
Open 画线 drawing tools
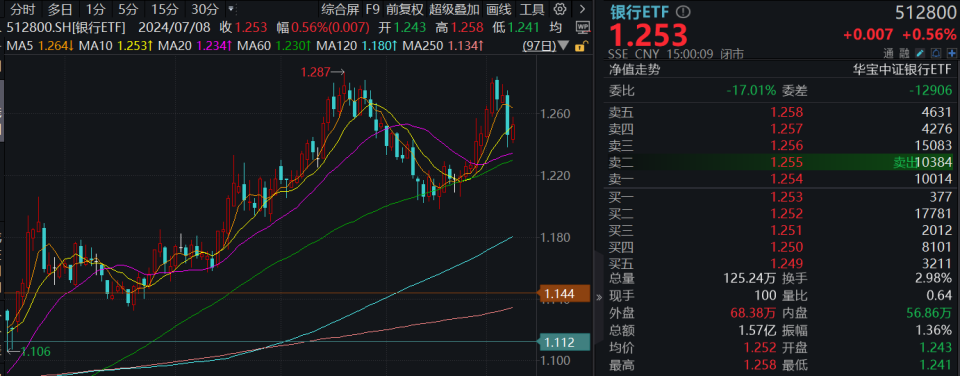click(499, 9)
